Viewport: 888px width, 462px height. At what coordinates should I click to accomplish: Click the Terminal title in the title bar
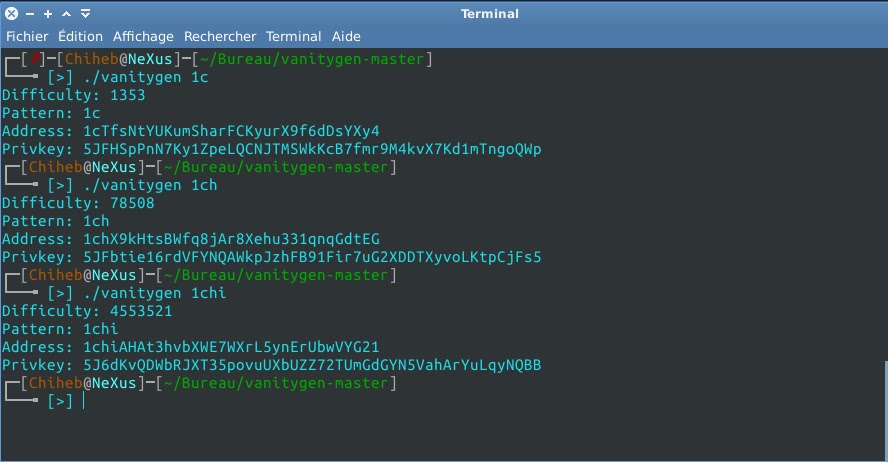click(x=489, y=14)
